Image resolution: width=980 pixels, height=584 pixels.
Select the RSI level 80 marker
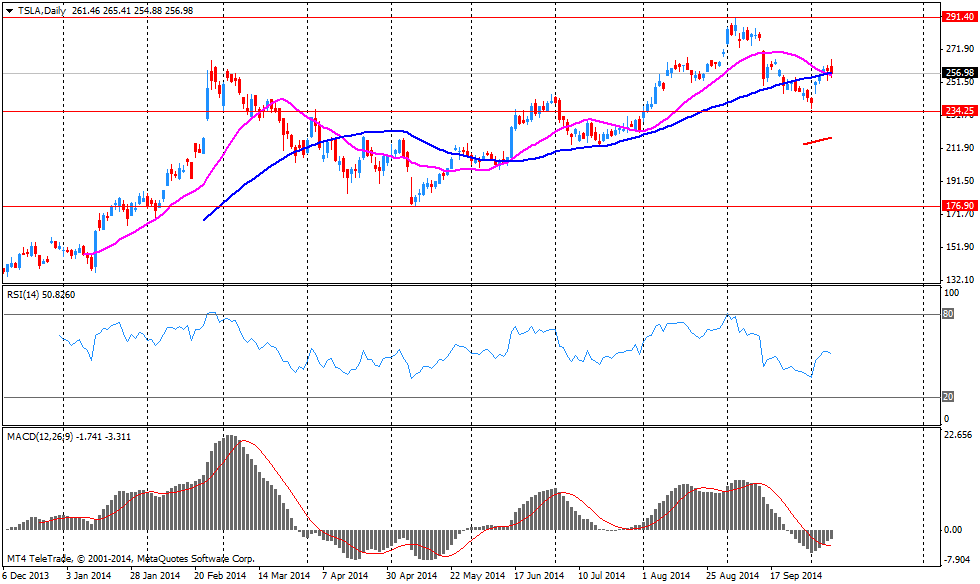click(948, 314)
